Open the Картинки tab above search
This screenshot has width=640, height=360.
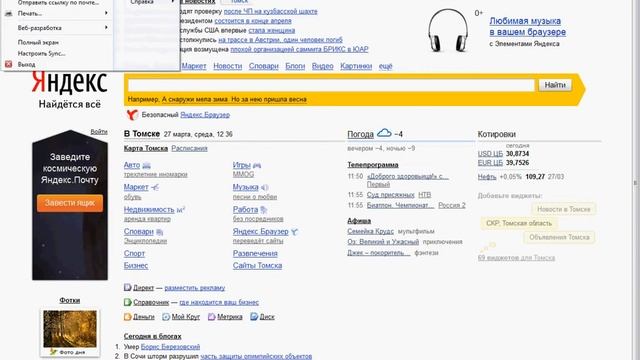tap(356, 66)
